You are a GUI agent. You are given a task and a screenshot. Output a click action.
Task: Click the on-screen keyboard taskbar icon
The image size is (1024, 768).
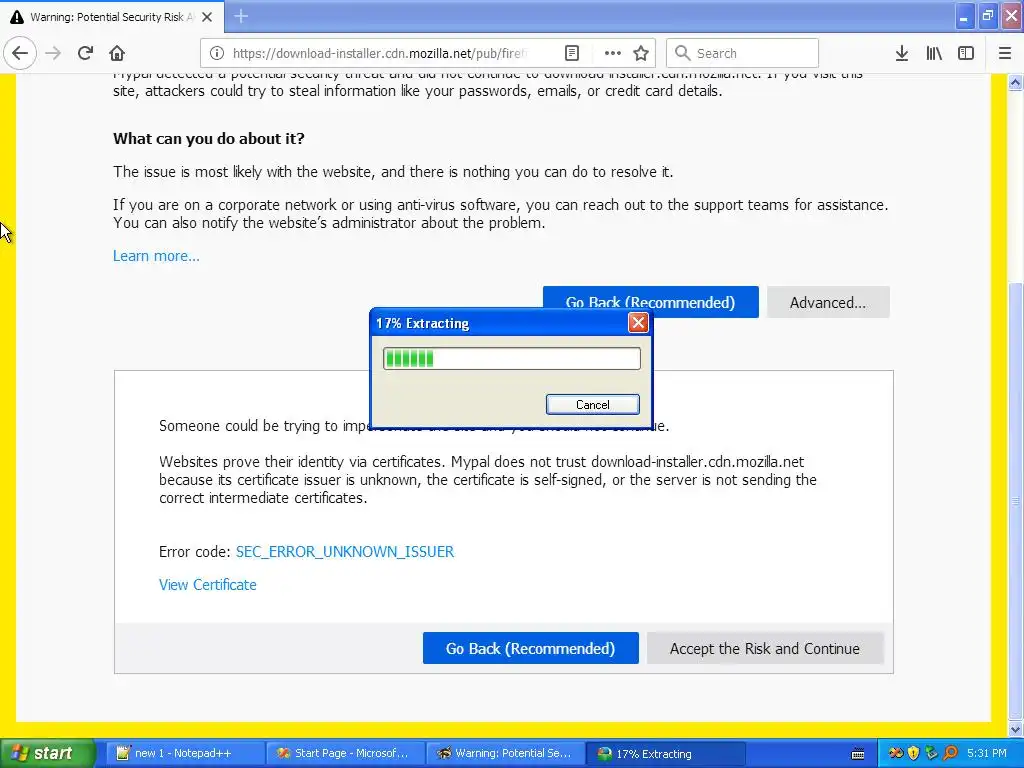[858, 754]
